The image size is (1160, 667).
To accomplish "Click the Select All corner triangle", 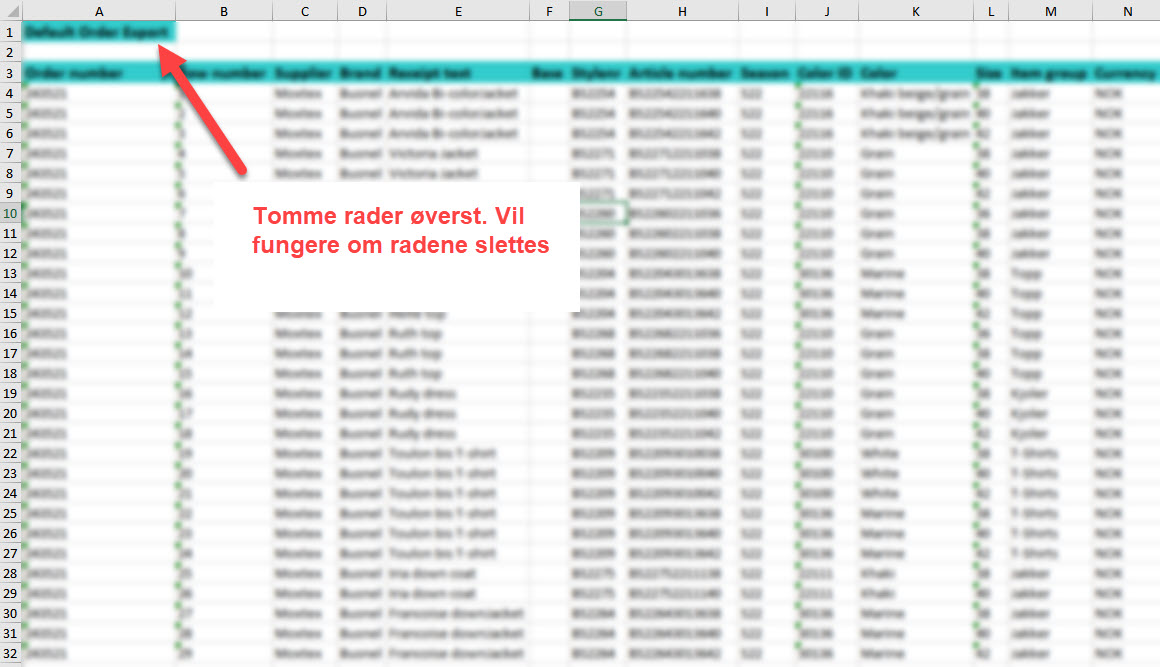I will point(11,10).
